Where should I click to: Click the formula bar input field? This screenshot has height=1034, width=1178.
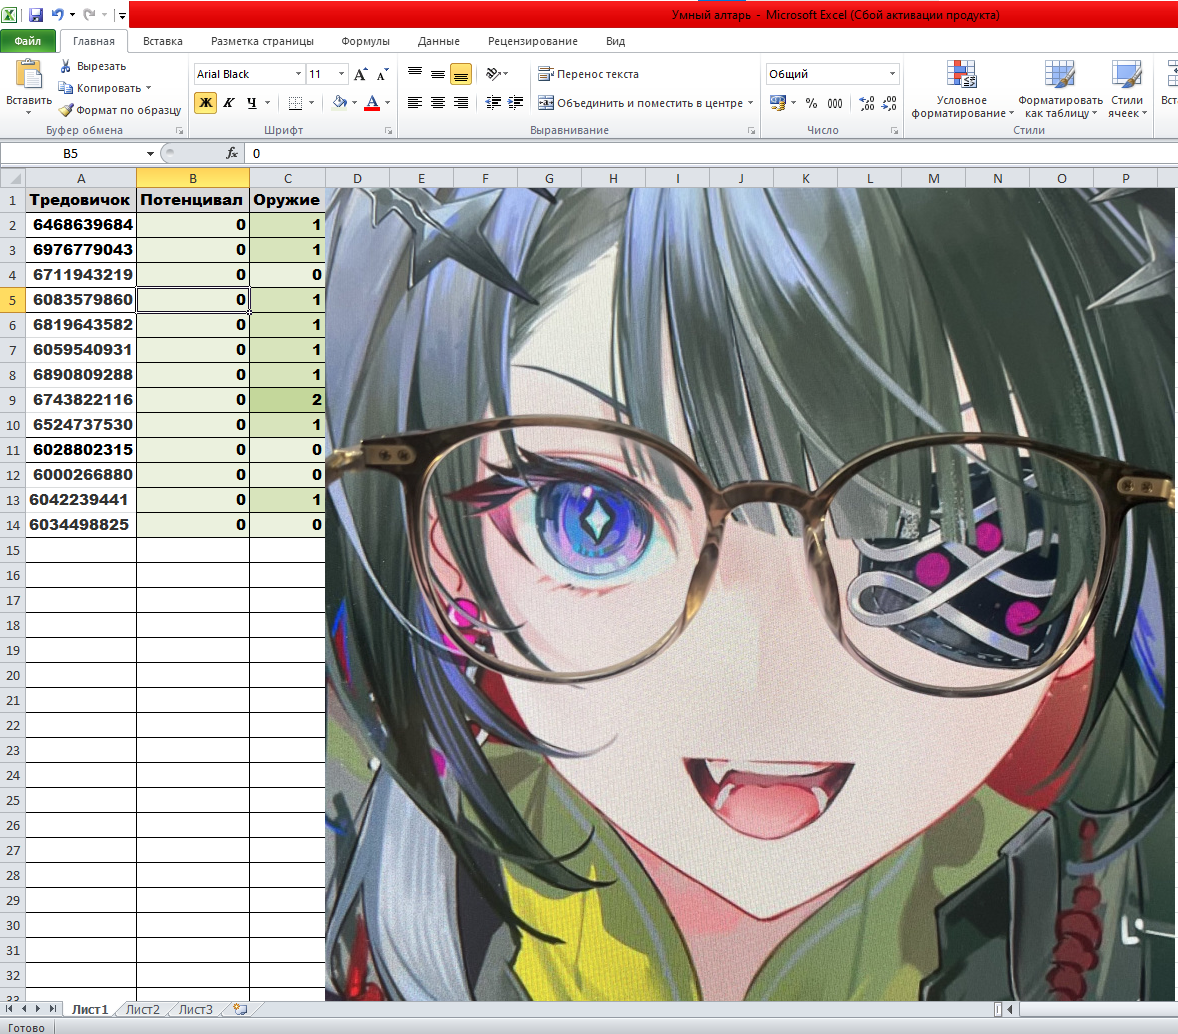[x=710, y=153]
